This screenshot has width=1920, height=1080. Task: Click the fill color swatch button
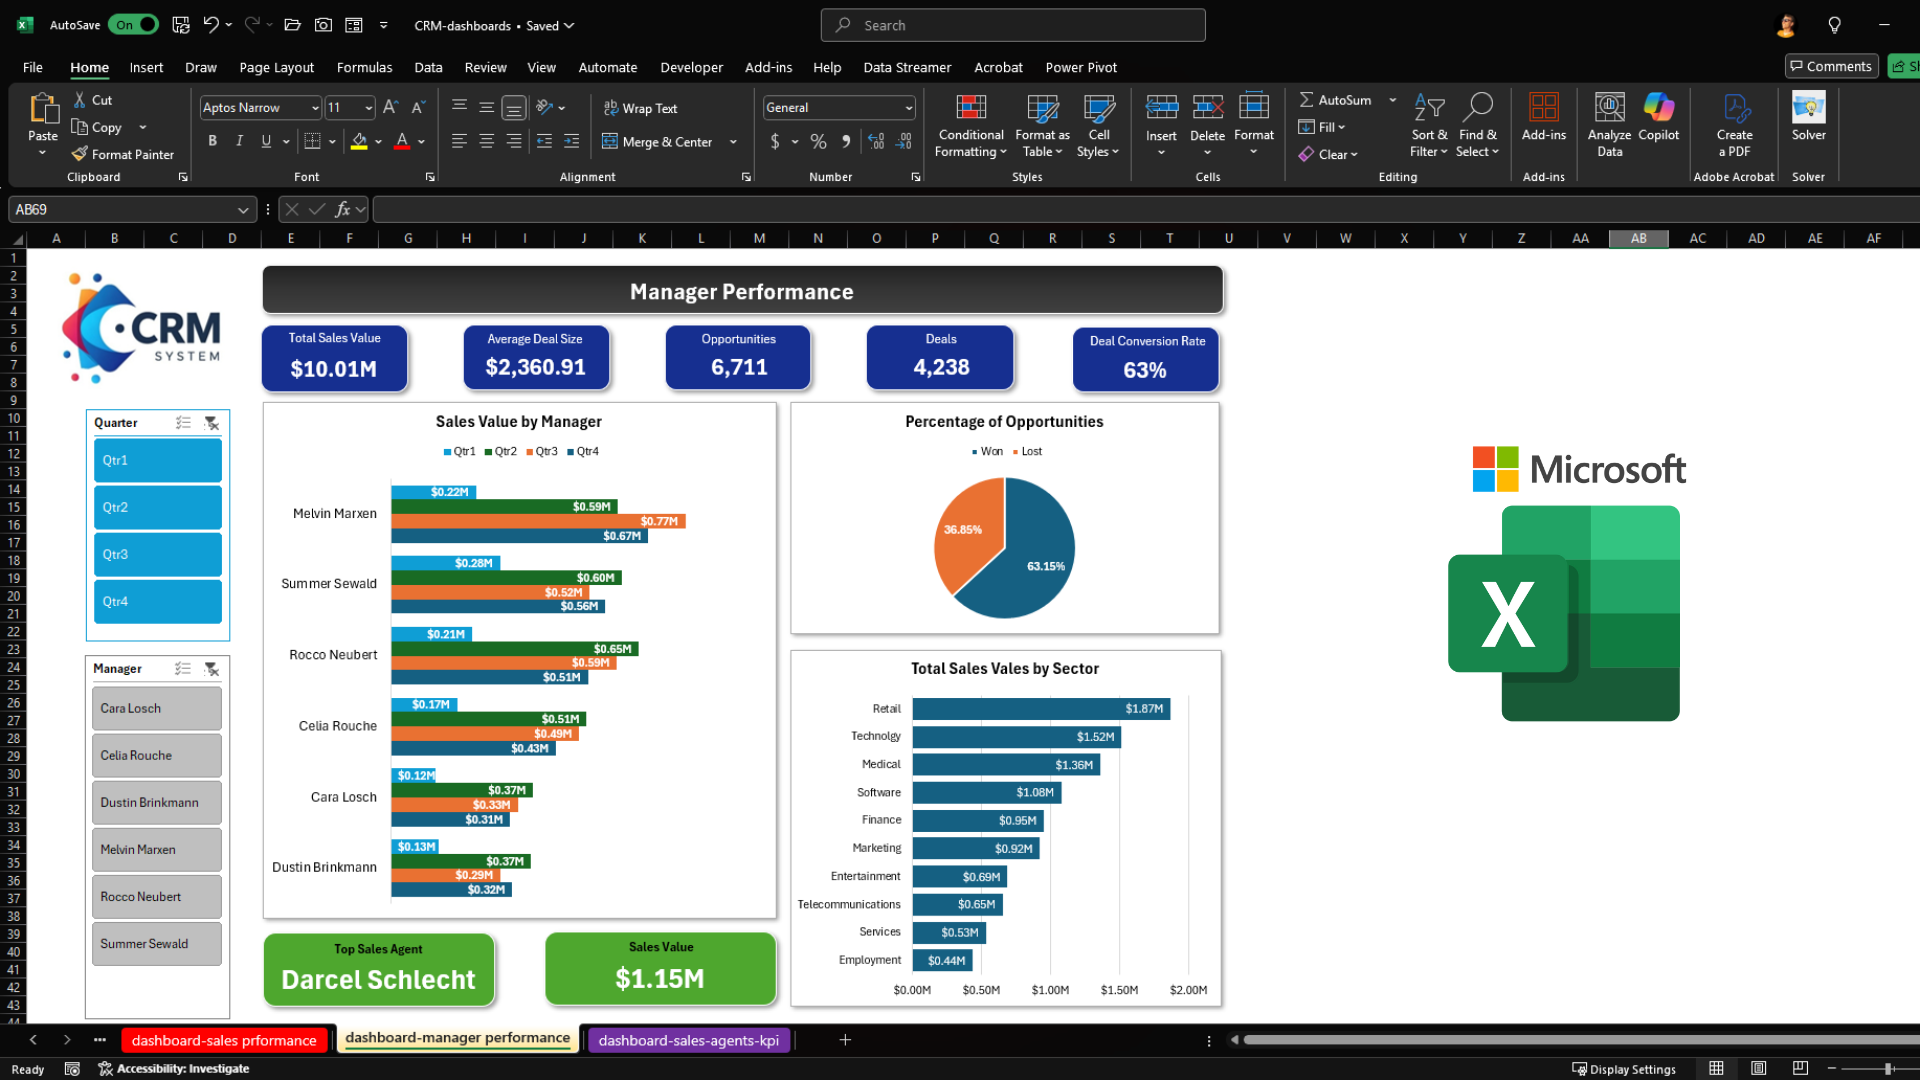pyautogui.click(x=359, y=141)
